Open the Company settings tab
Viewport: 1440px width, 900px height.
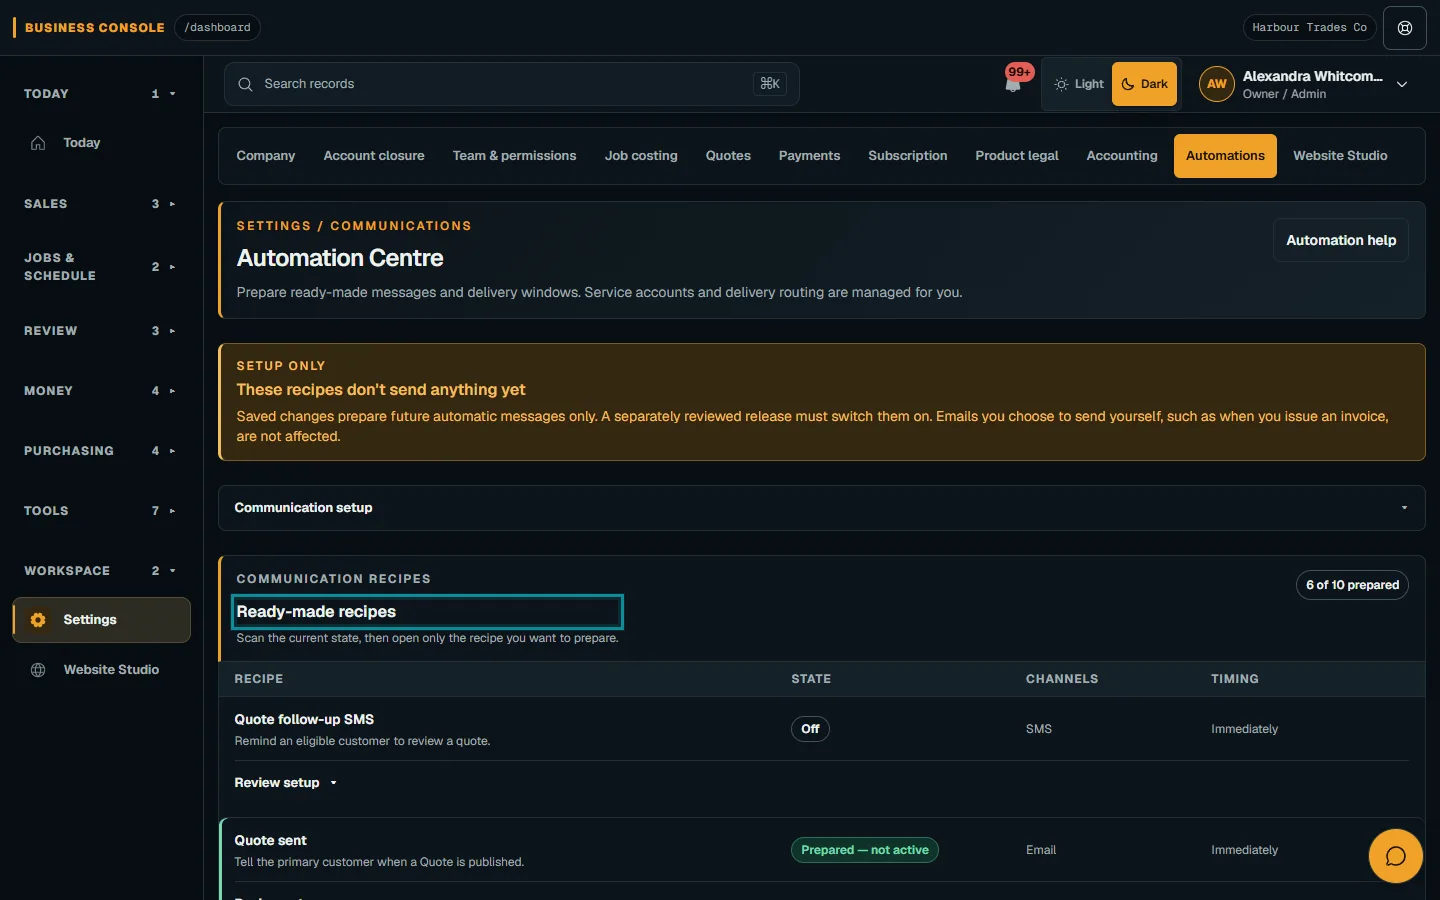point(266,156)
